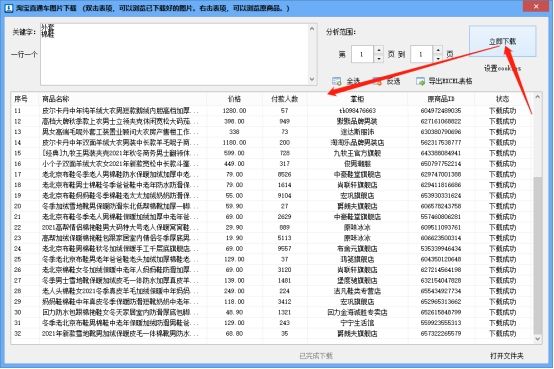
Task: Select row 11 priced 1280.00
Action: tap(271, 111)
